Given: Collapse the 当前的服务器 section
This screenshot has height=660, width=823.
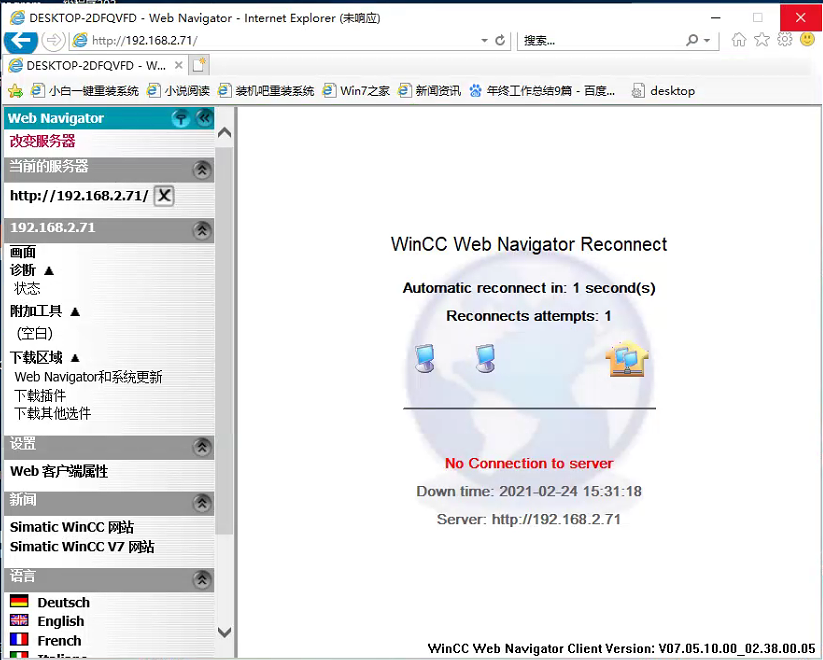Looking at the screenshot, I should coord(202,170).
